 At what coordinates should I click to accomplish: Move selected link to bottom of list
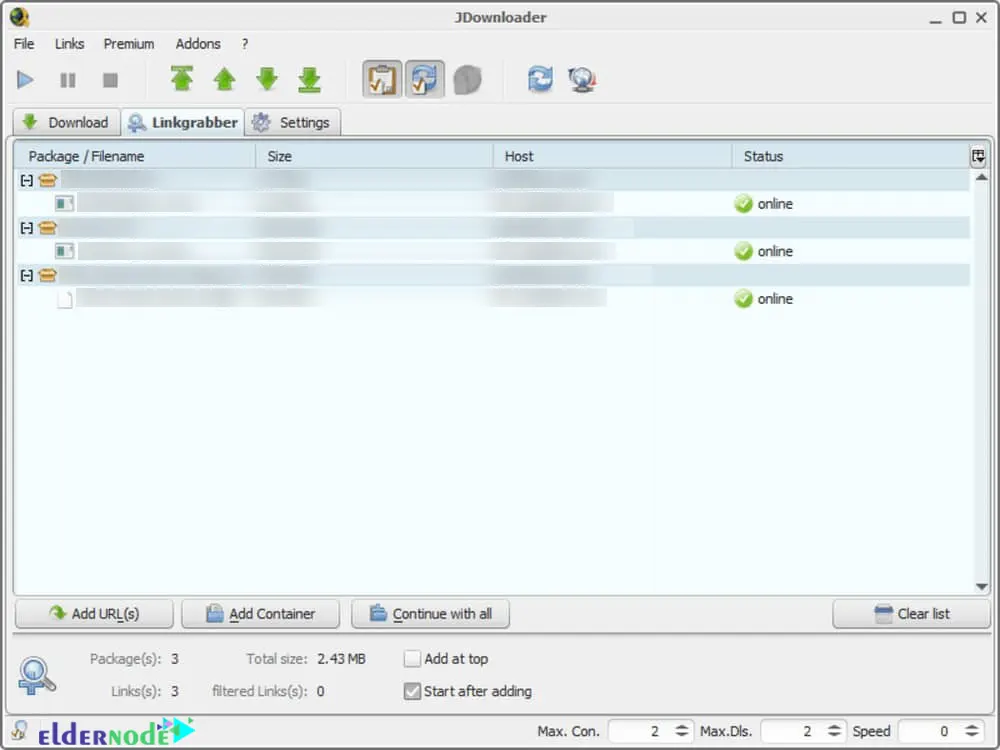pyautogui.click(x=309, y=79)
